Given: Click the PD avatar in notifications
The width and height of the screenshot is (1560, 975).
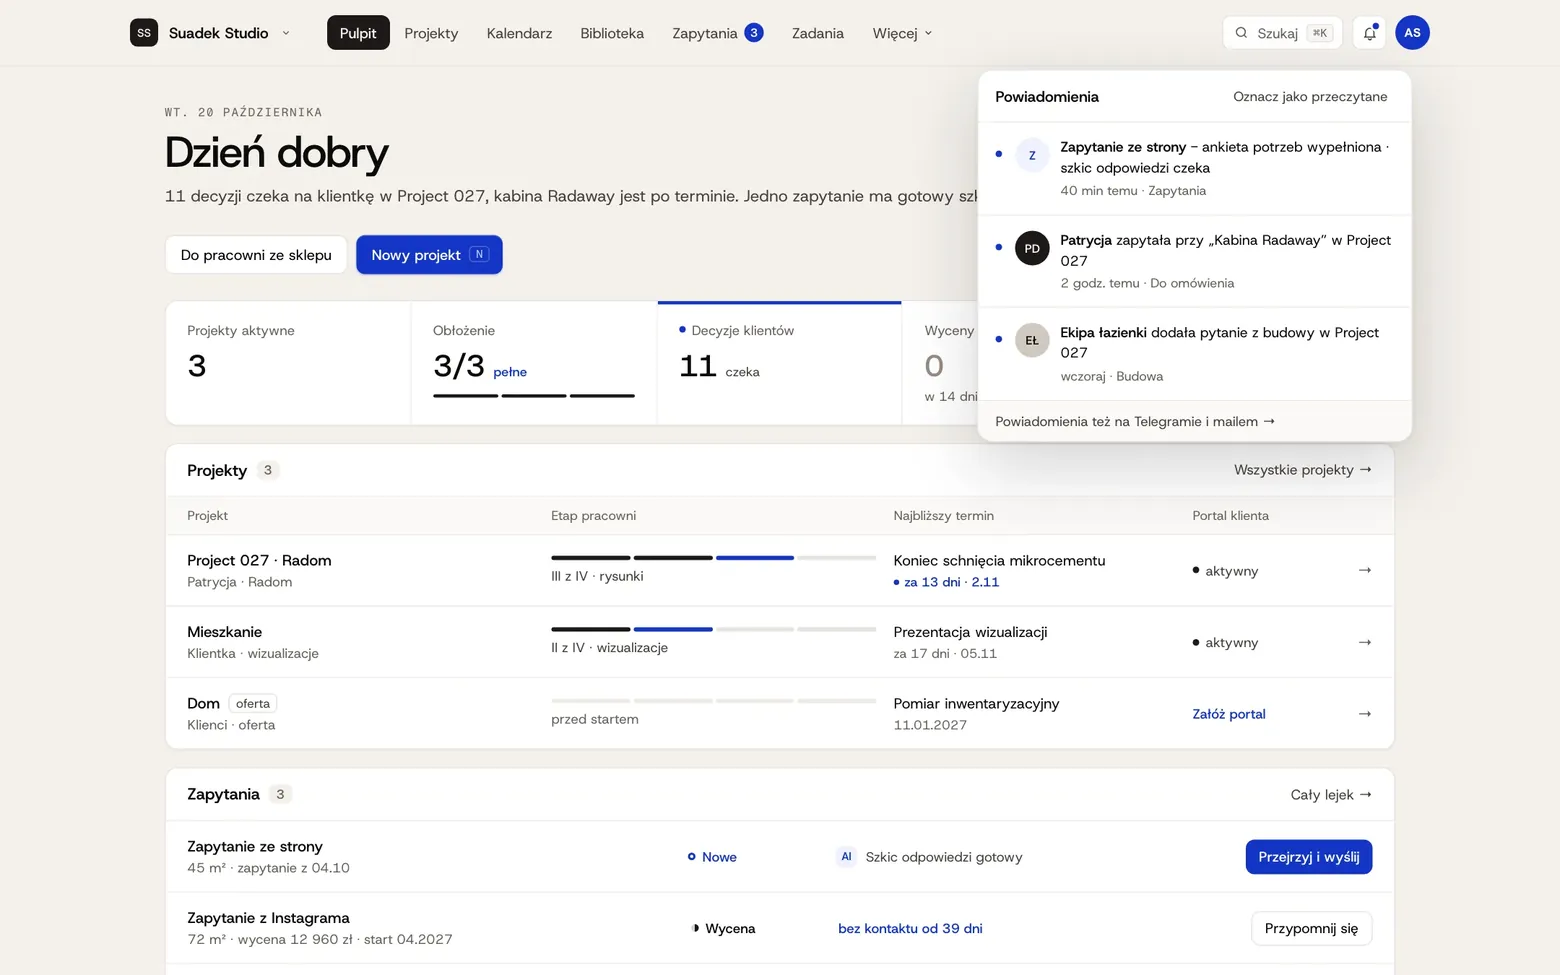Looking at the screenshot, I should coord(1032,248).
